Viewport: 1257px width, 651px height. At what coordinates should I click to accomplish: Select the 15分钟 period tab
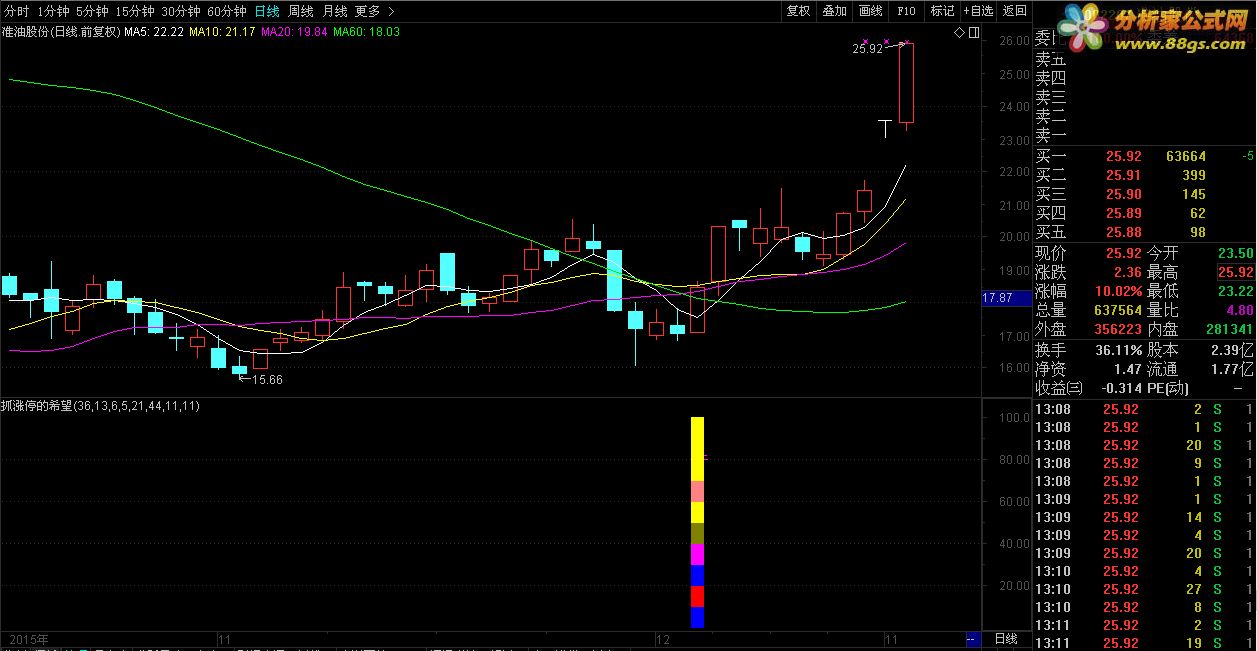(134, 11)
